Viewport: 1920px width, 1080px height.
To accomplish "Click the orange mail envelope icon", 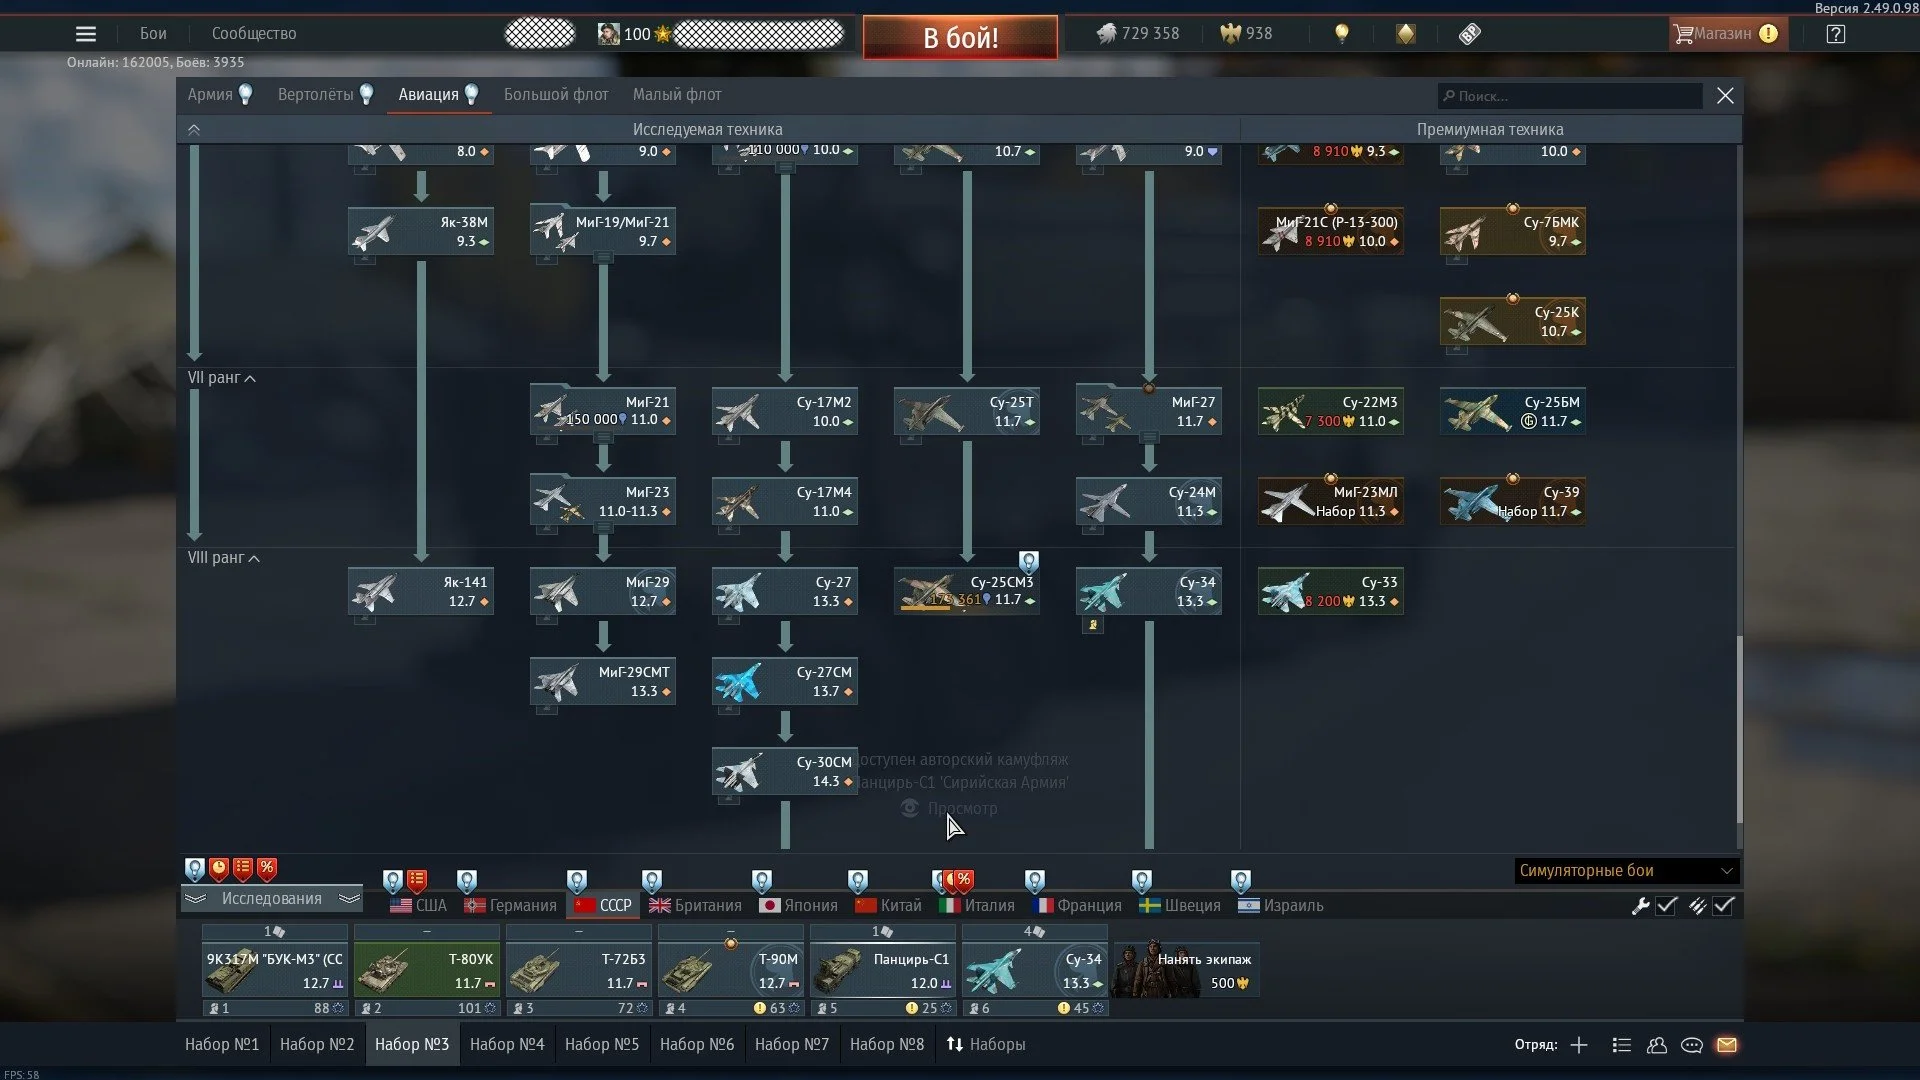I will [1727, 1045].
